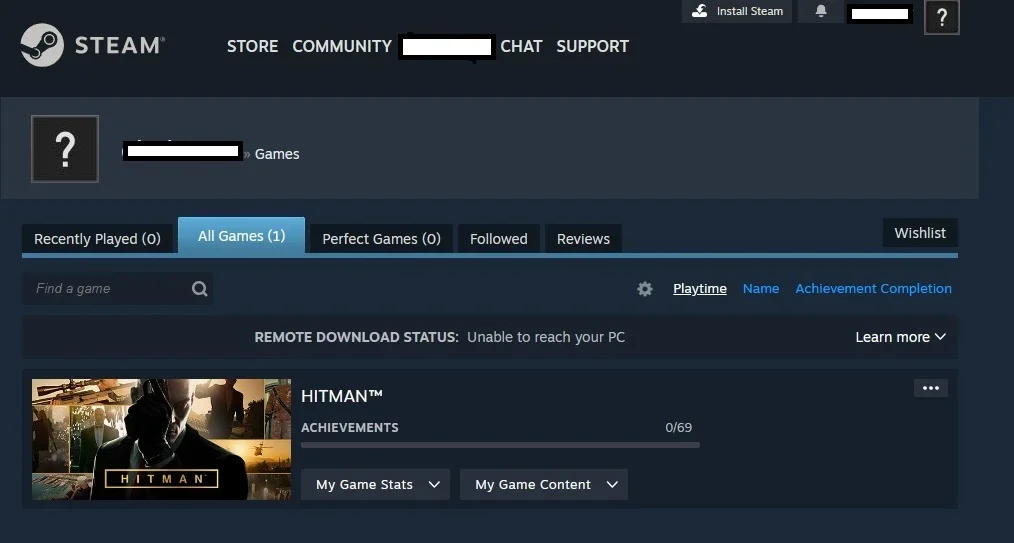1014x543 pixels.
Task: Expand Learn more about remote downloads
Action: (x=900, y=337)
